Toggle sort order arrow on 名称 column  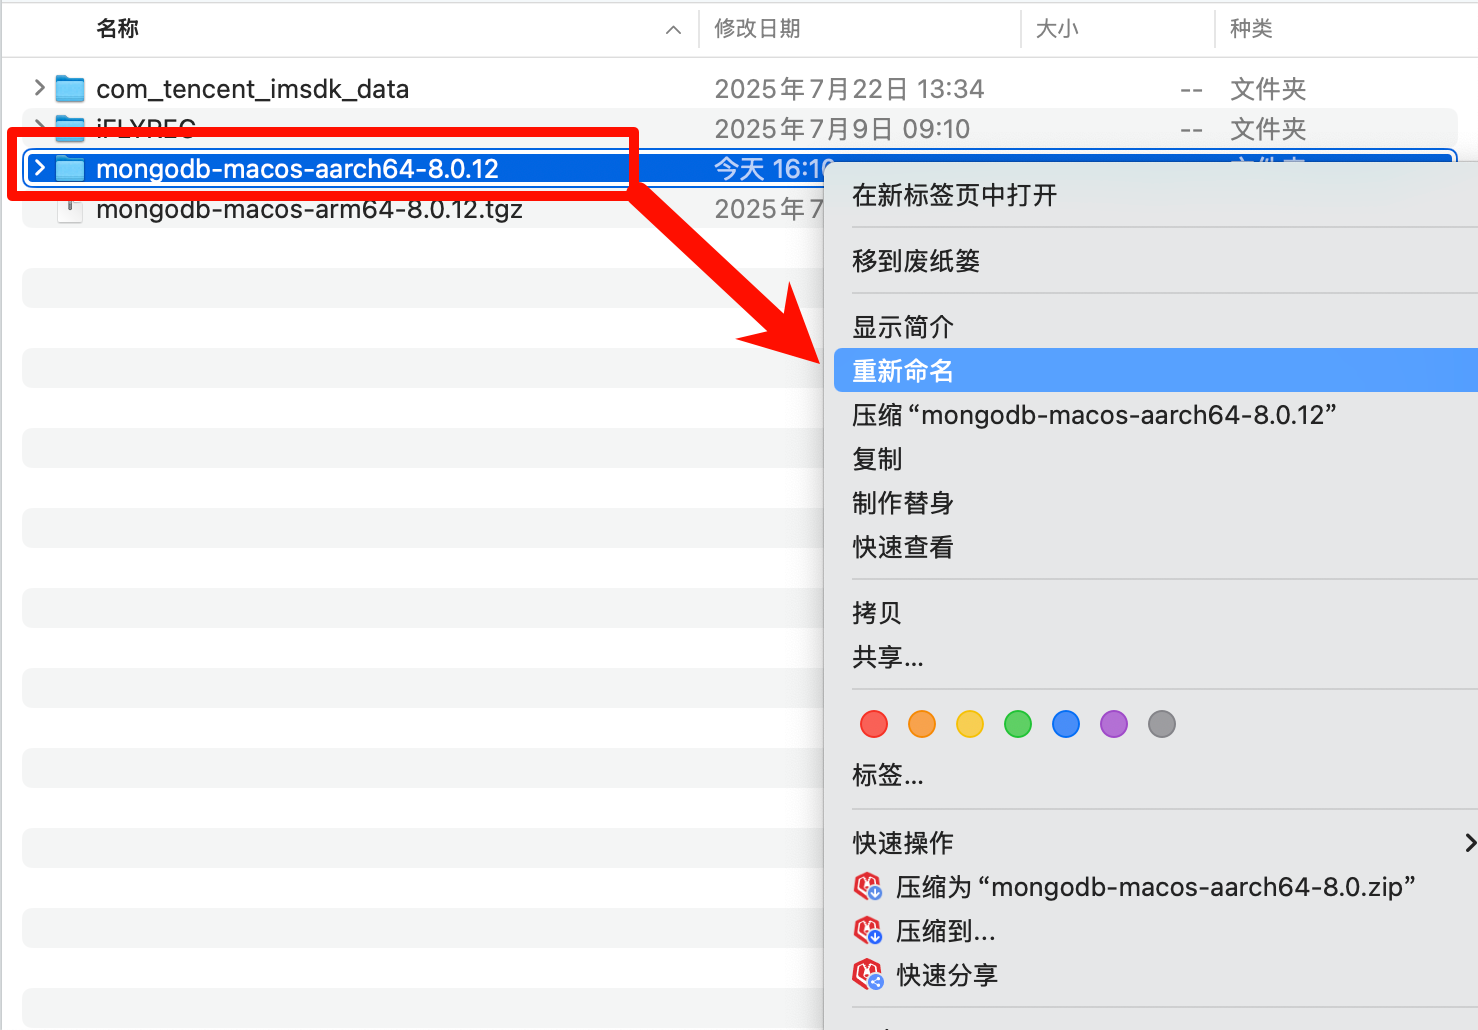click(673, 30)
